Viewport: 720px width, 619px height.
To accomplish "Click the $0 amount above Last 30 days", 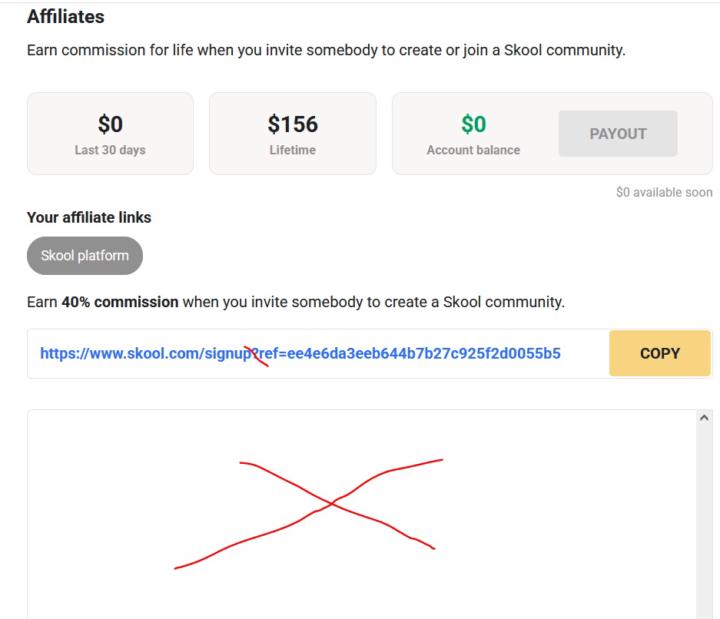I will 110,124.
